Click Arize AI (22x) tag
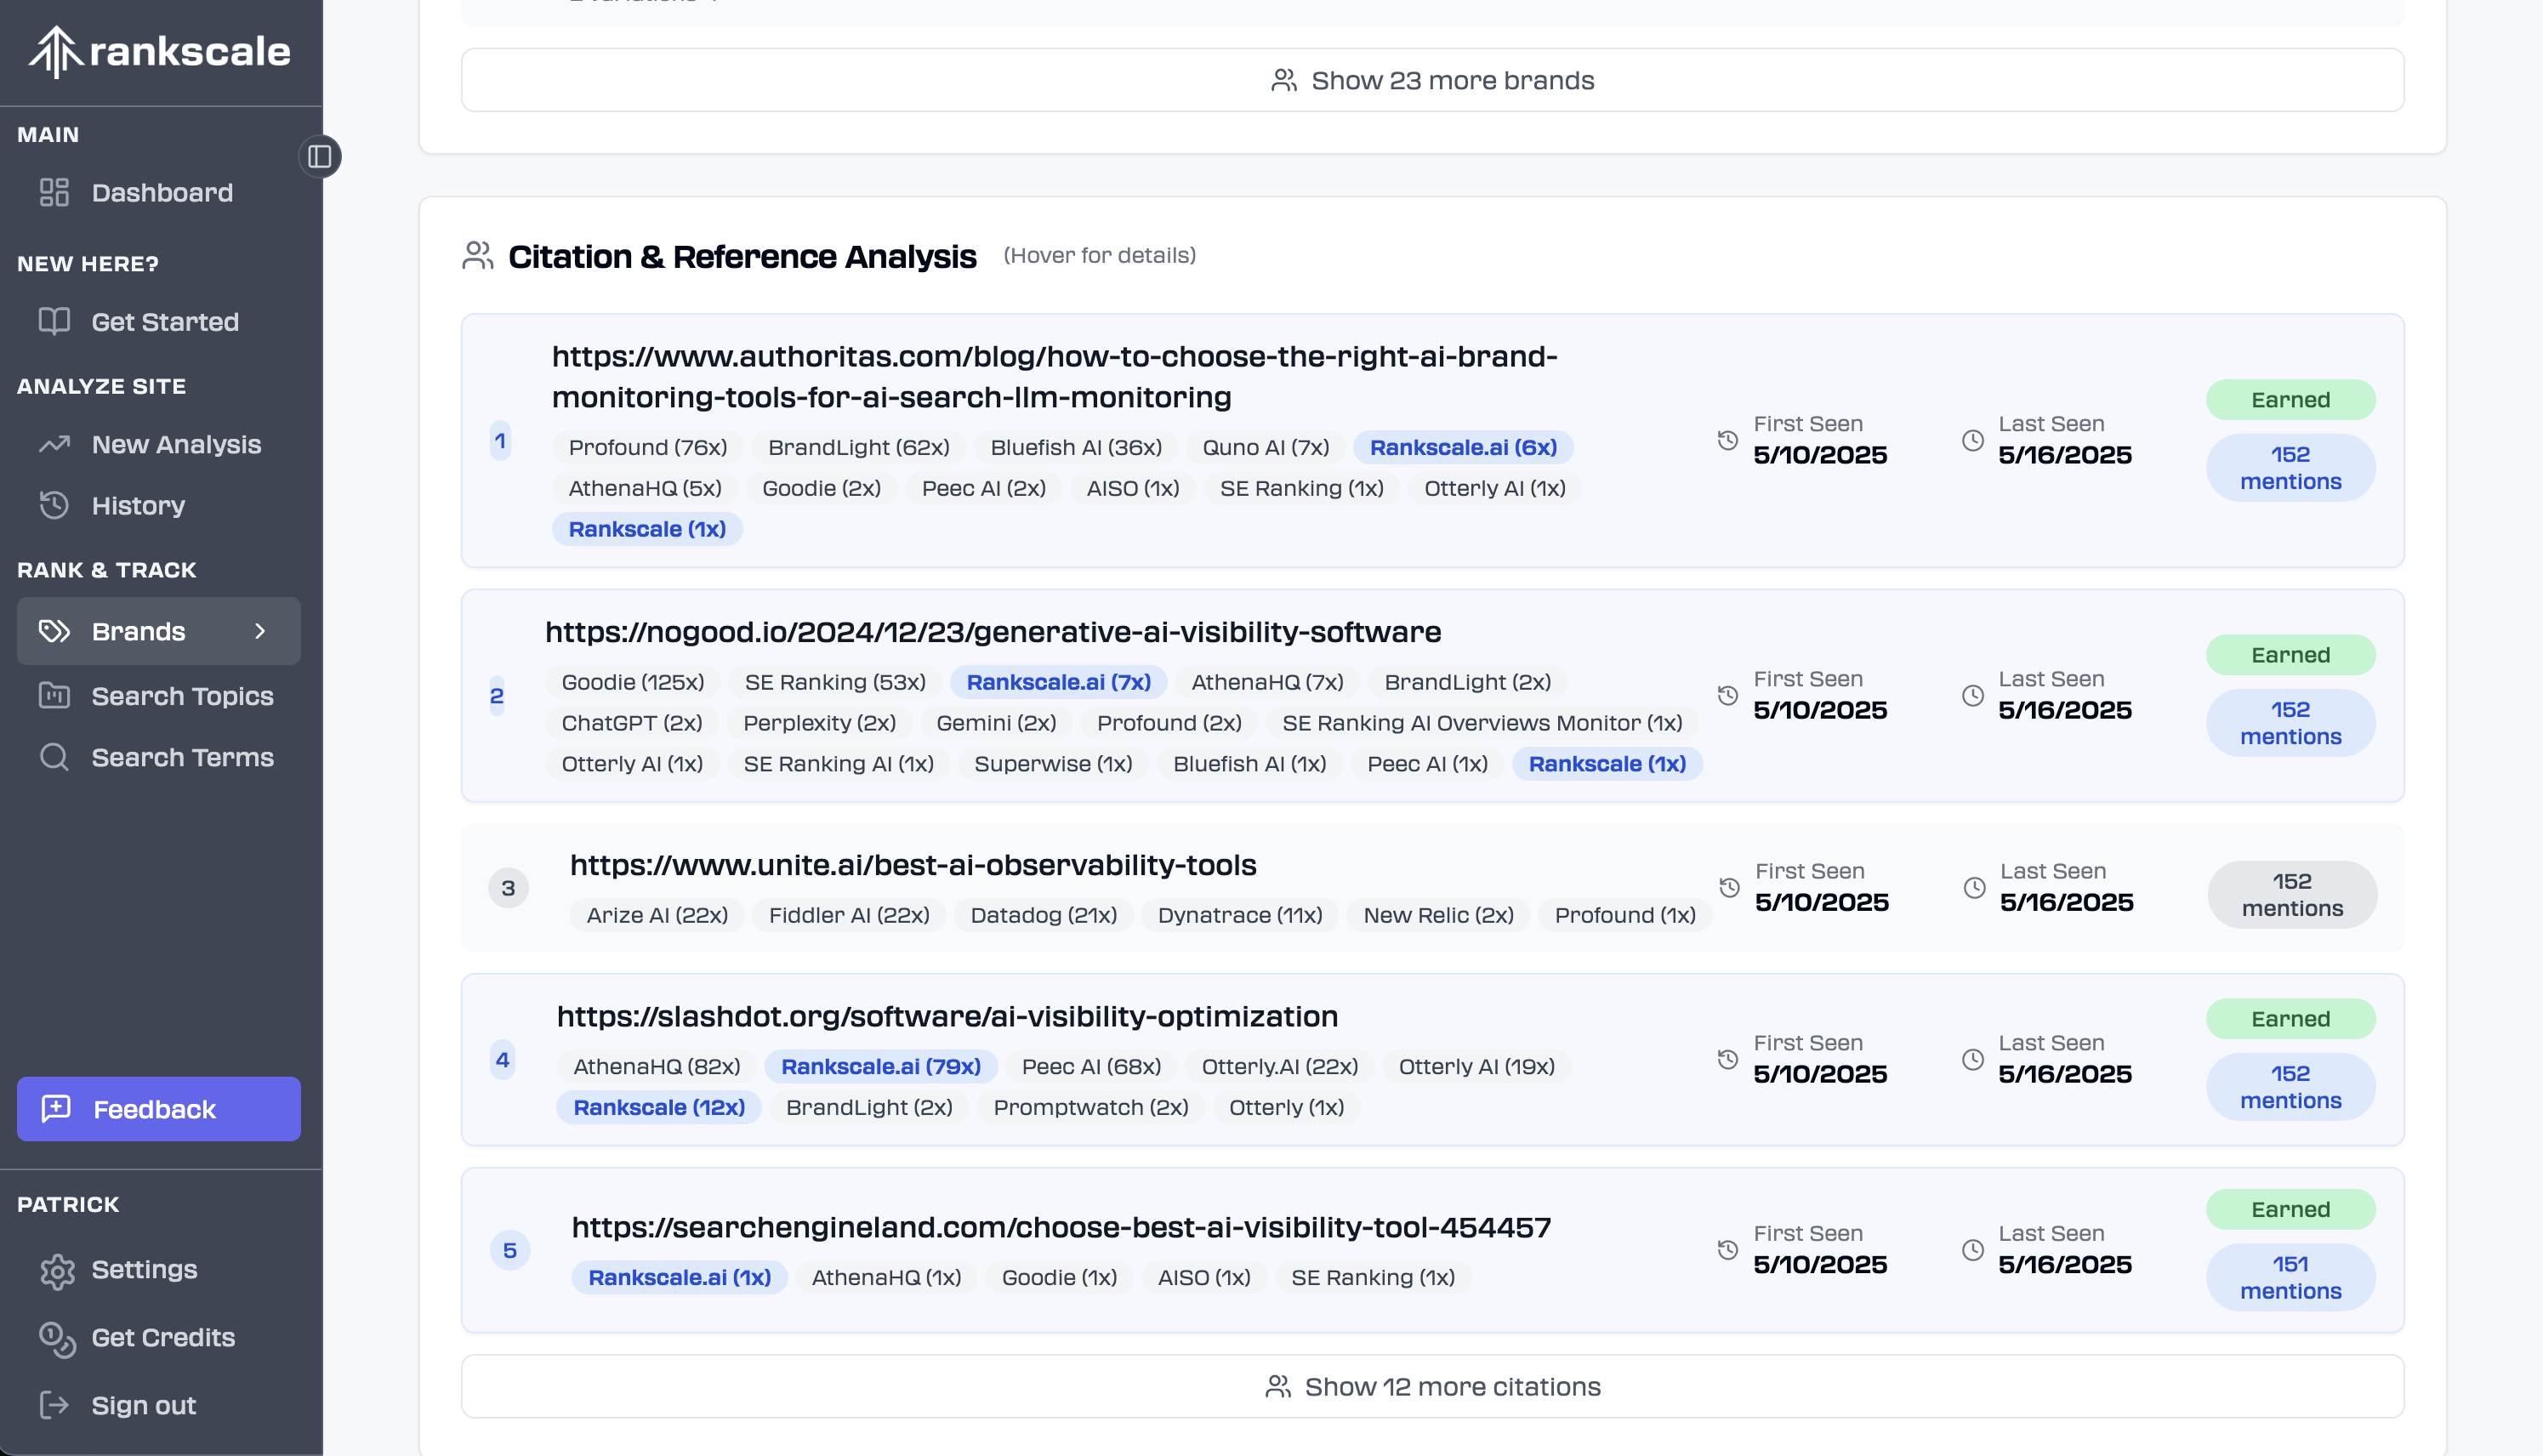 click(x=657, y=914)
